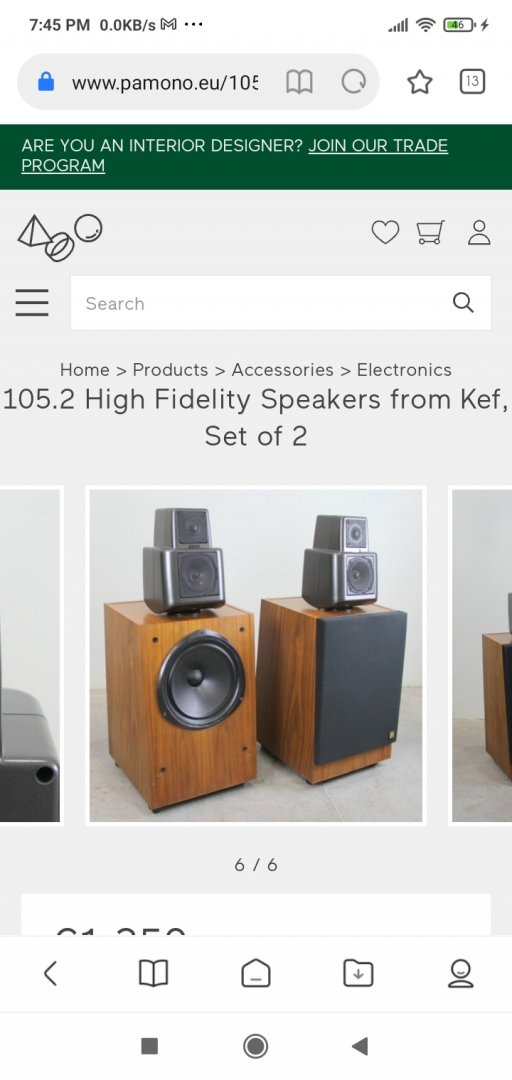Open the Electronics breadcrumb
The image size is (512, 1080).
[x=404, y=370]
